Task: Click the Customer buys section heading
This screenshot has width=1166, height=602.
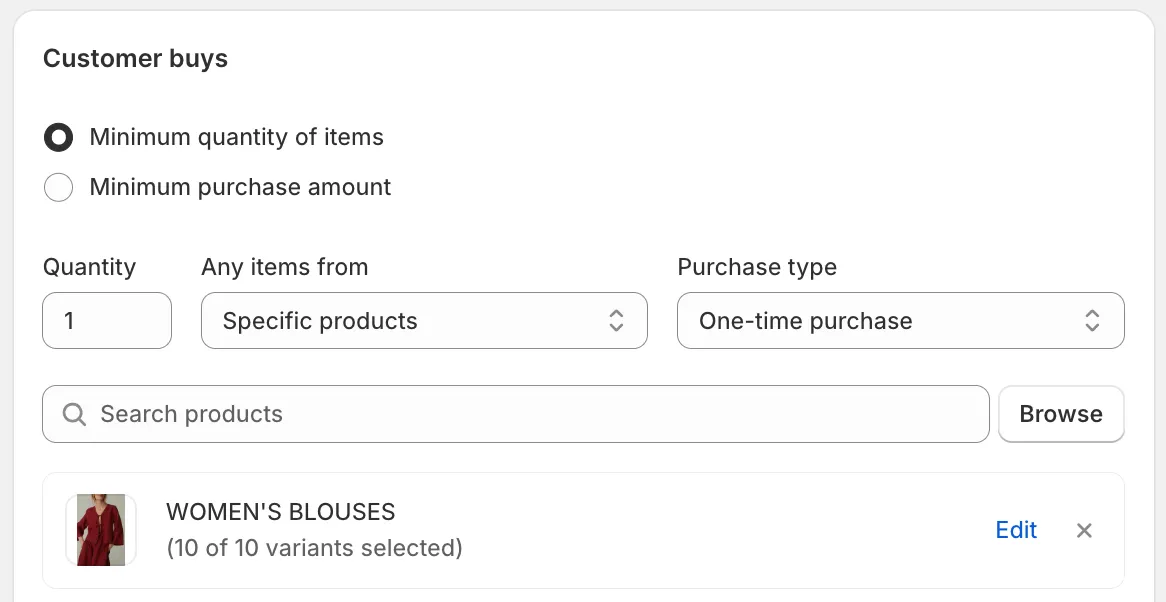Action: (135, 58)
